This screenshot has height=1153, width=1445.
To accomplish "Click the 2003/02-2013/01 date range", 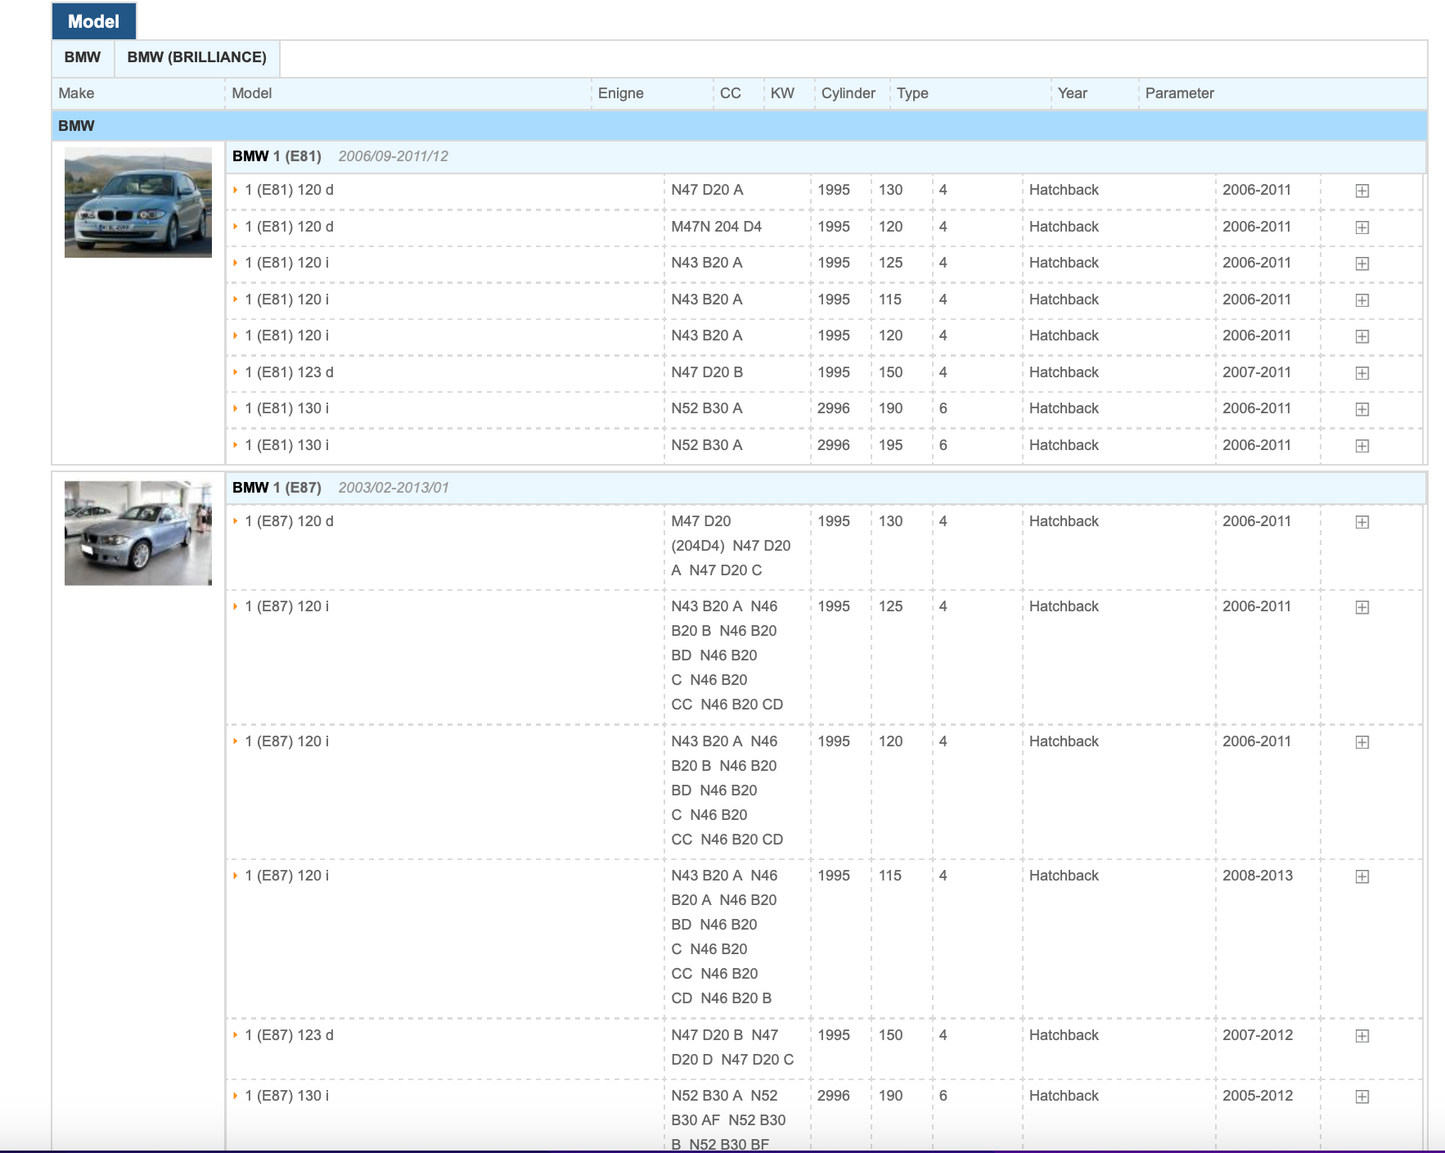I will tap(393, 488).
